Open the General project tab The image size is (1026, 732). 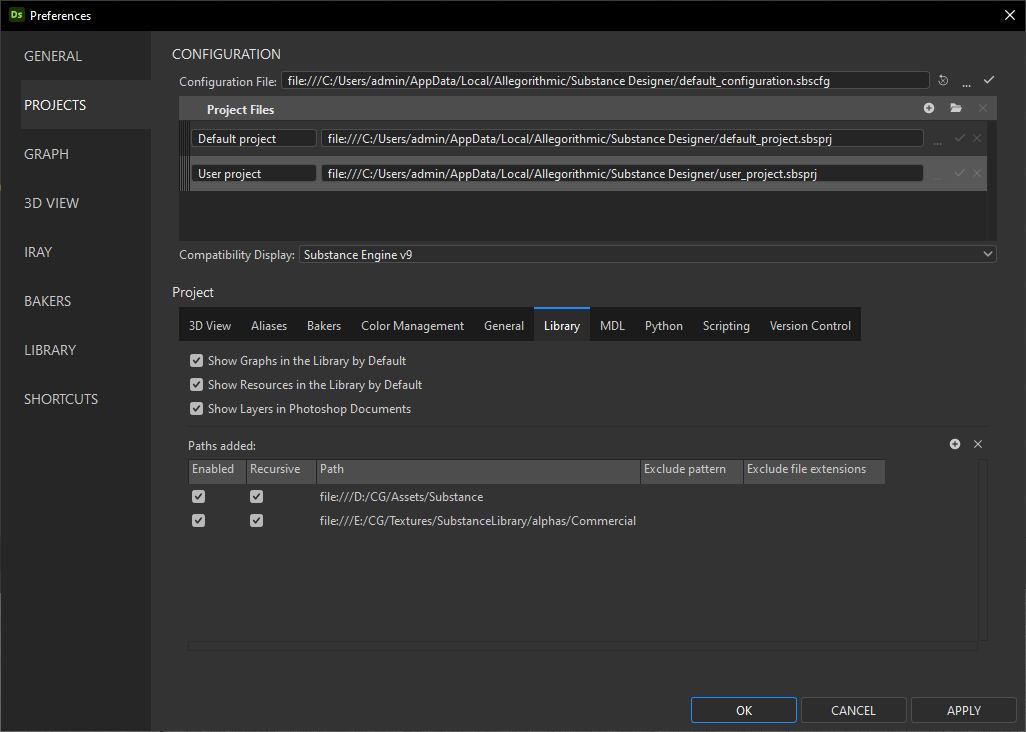[x=504, y=325]
